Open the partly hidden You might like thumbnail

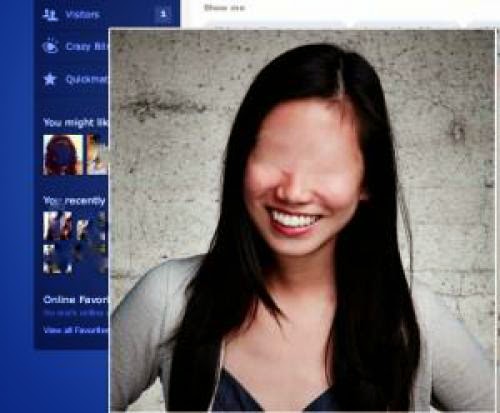[x=97, y=155]
